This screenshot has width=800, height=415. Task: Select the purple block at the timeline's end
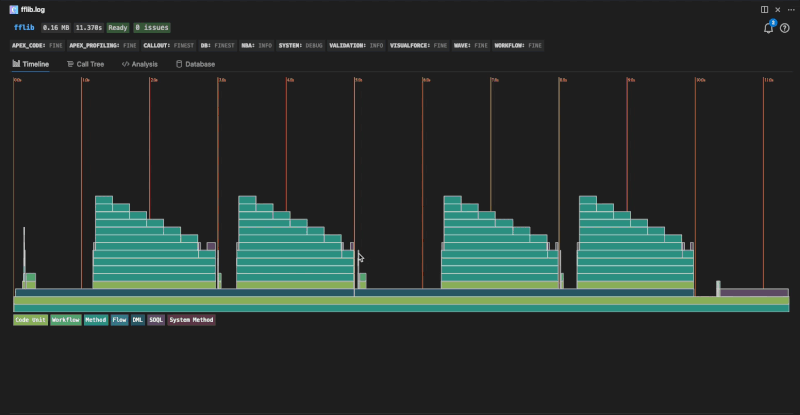754,292
